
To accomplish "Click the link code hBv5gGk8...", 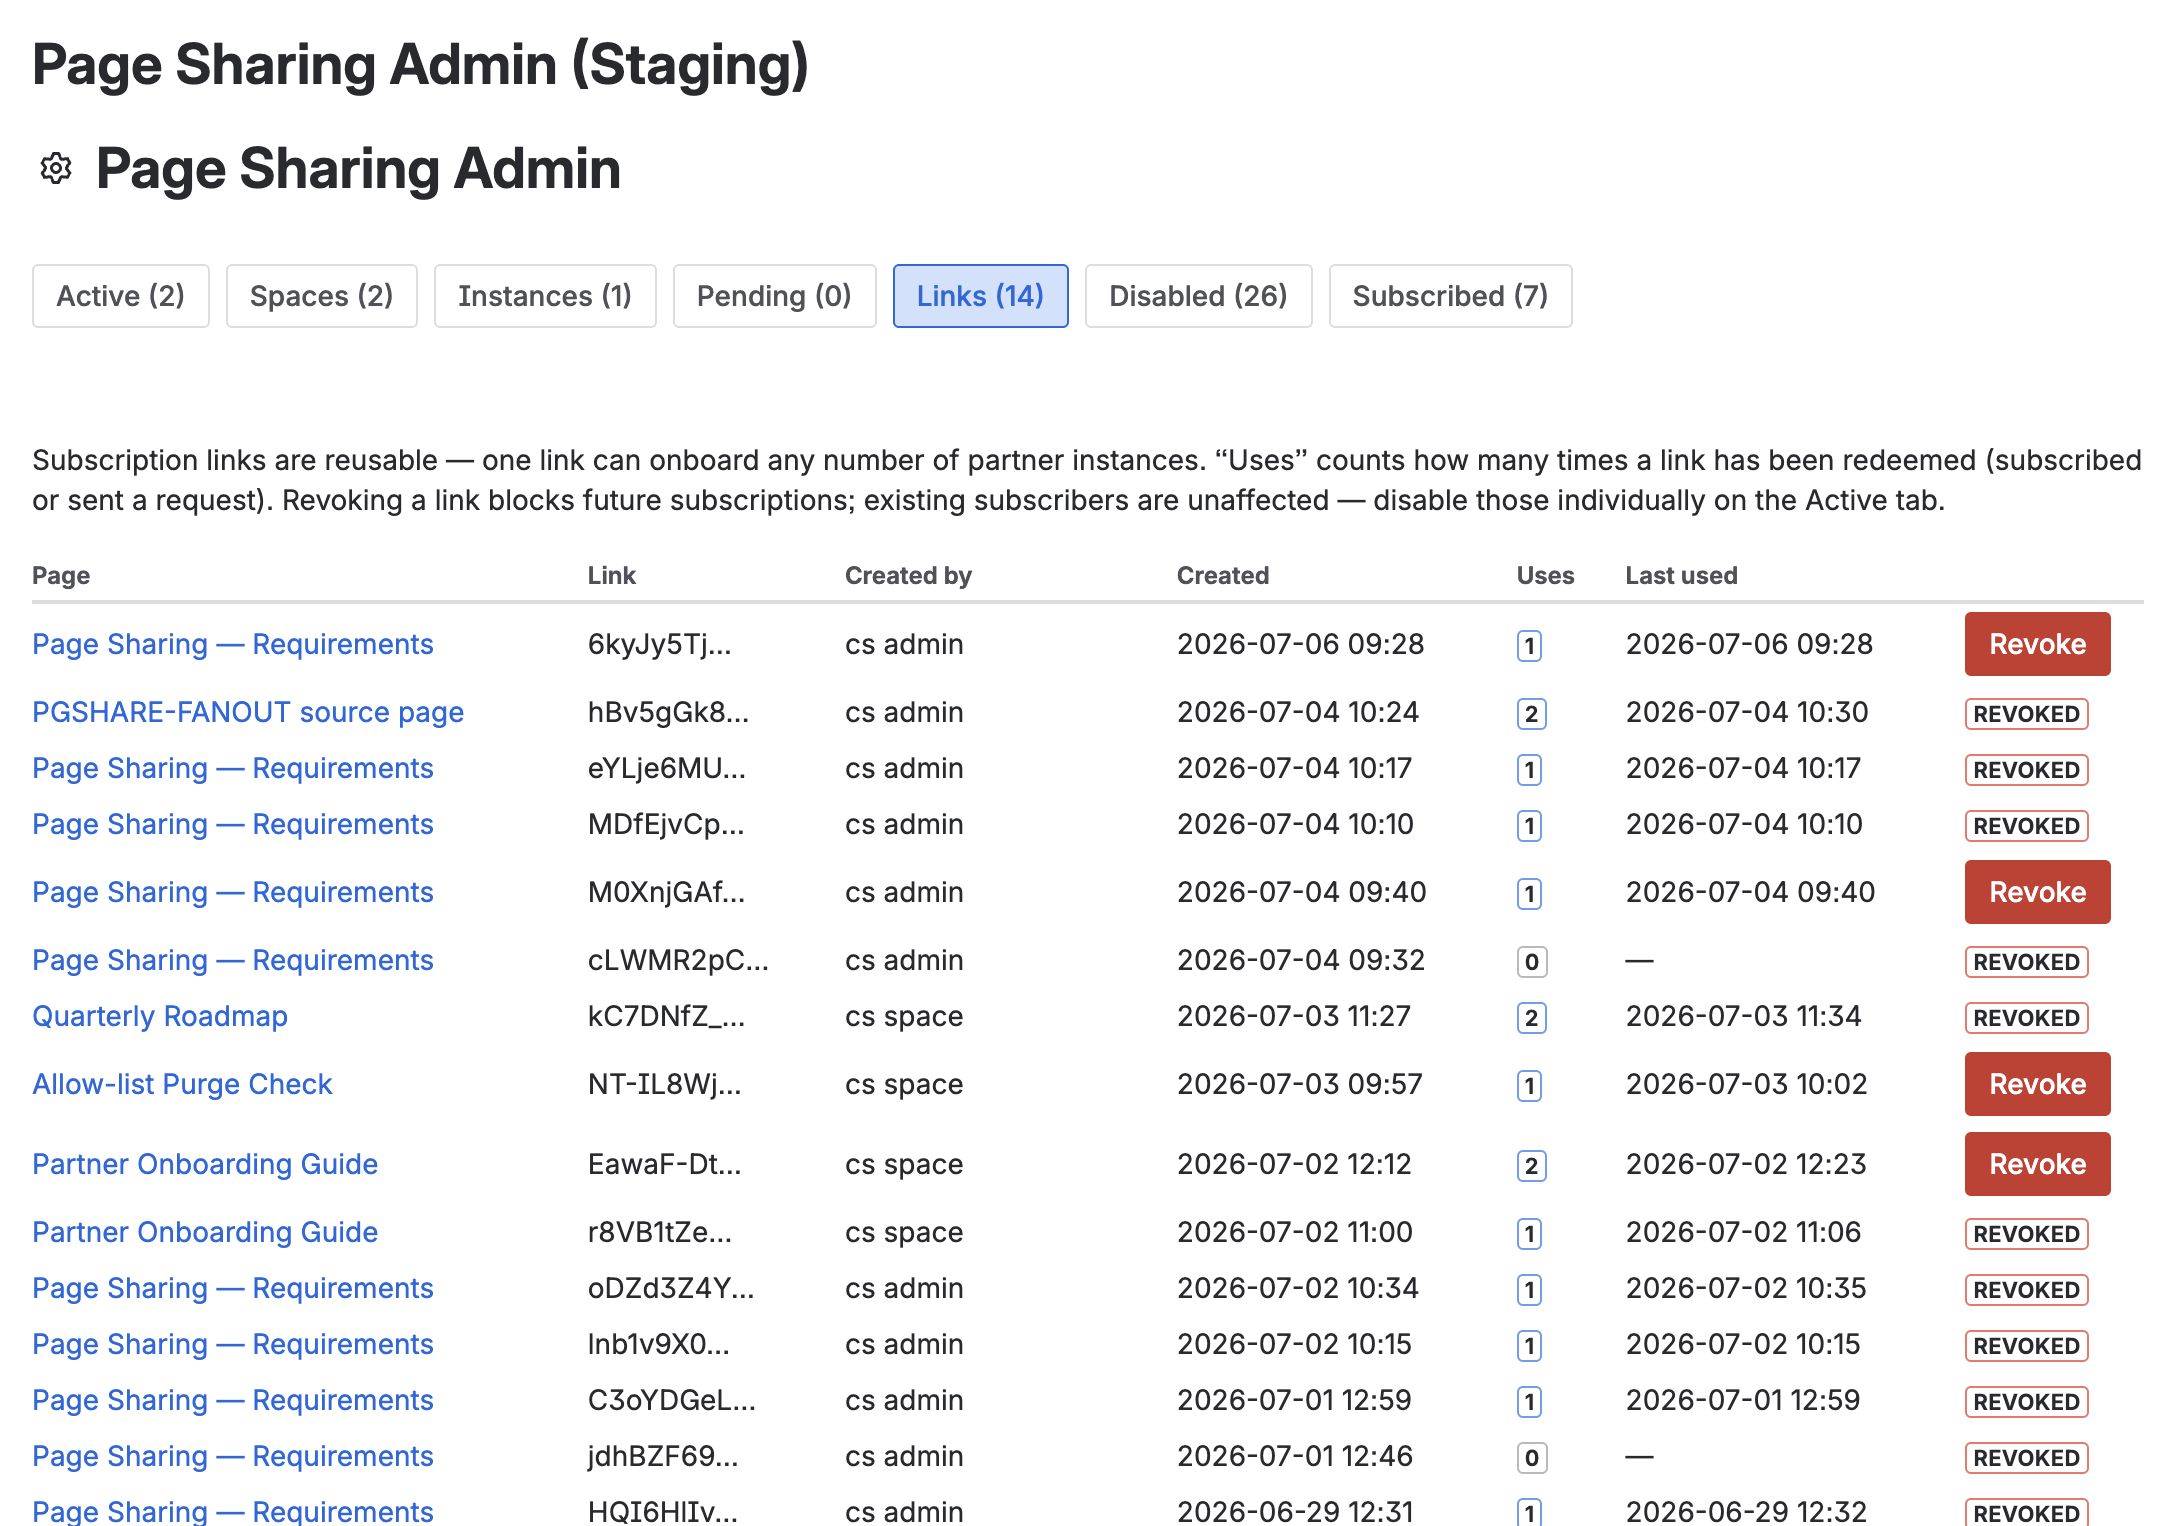I will click(668, 712).
